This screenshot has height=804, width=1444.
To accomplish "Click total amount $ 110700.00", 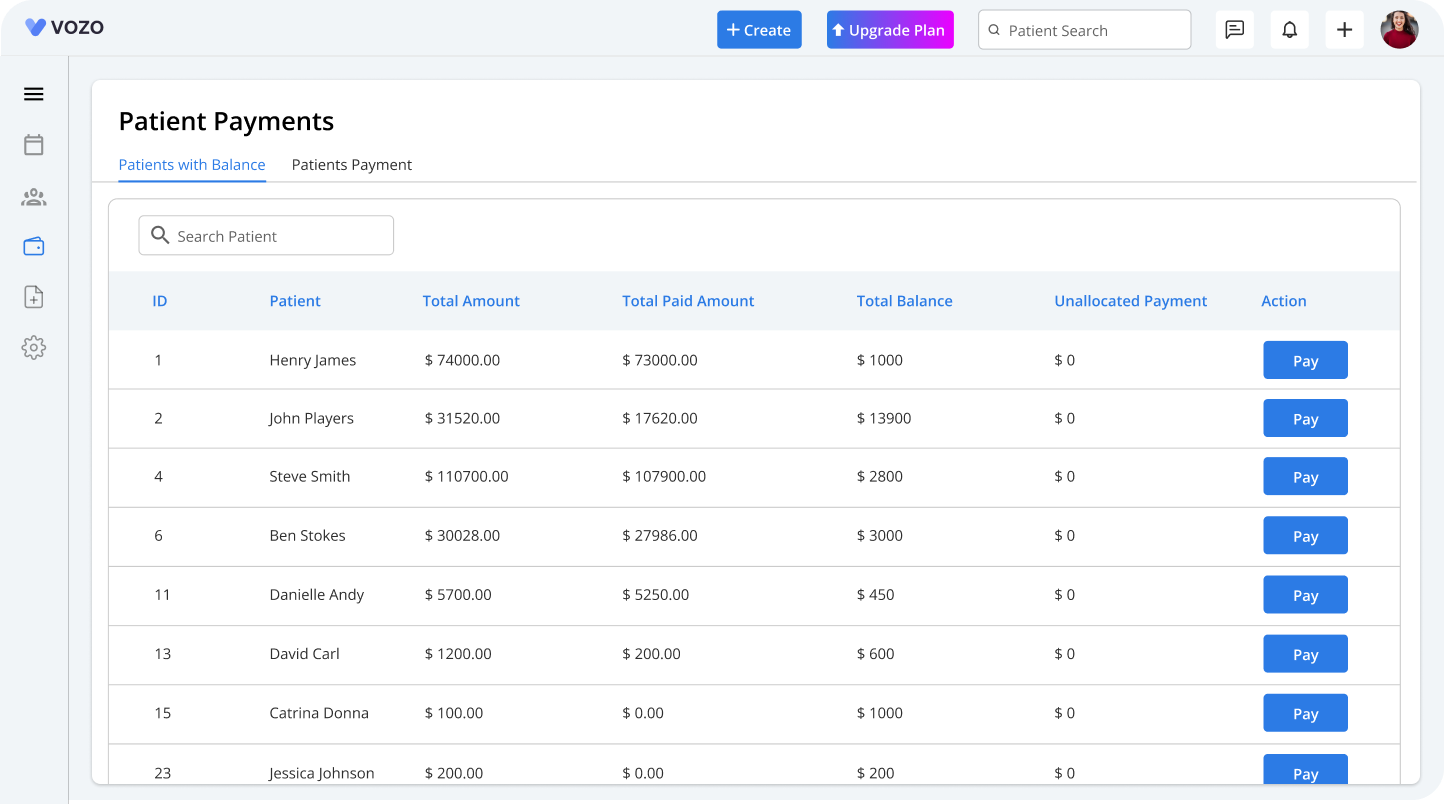I will coord(466,476).
